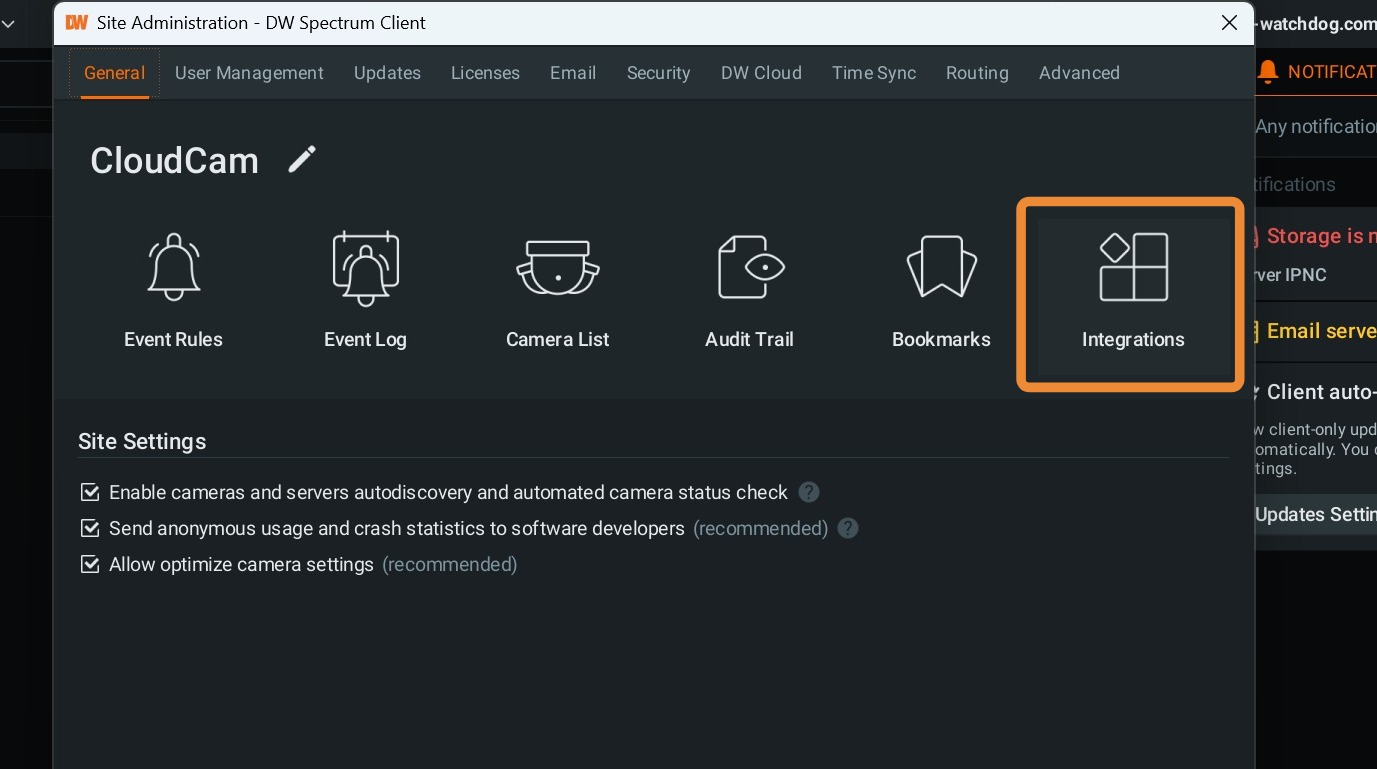Open the Audit Trail icon

coord(750,268)
